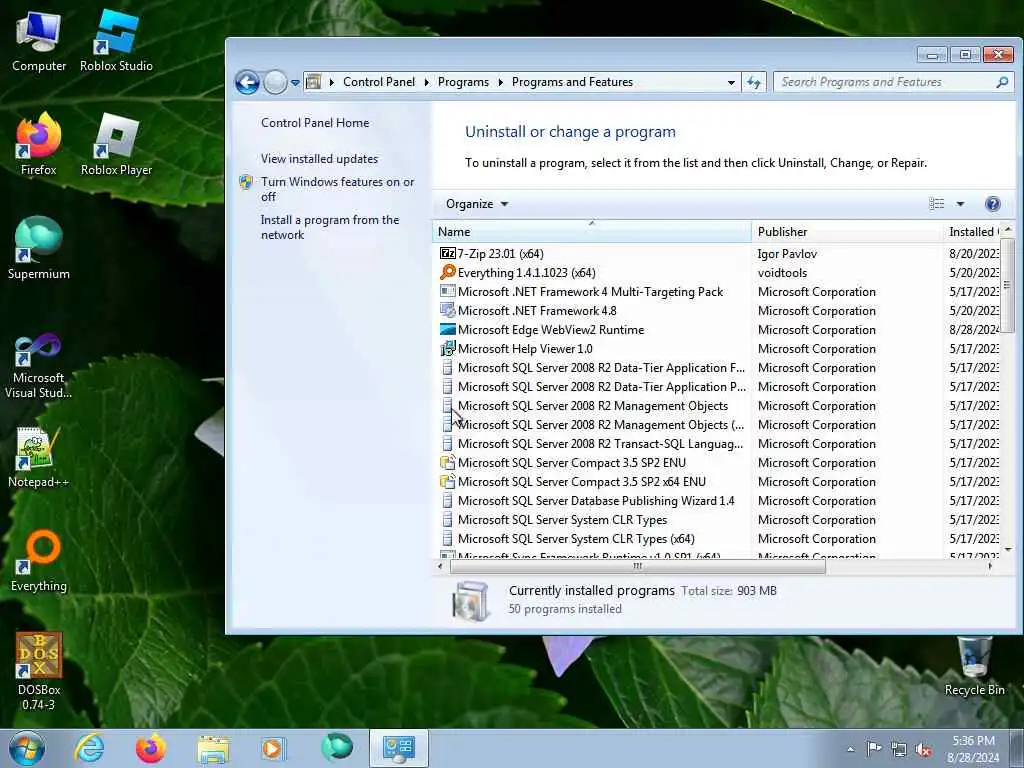Click the vertical scrollbar down arrow
The height and width of the screenshot is (768, 1024).
click(1008, 550)
